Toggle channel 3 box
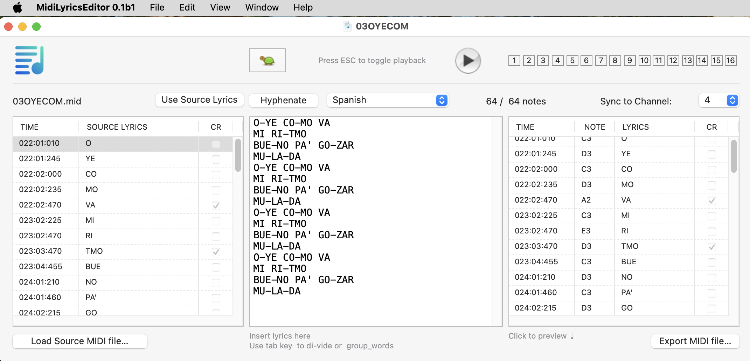750x361 pixels. tap(543, 60)
